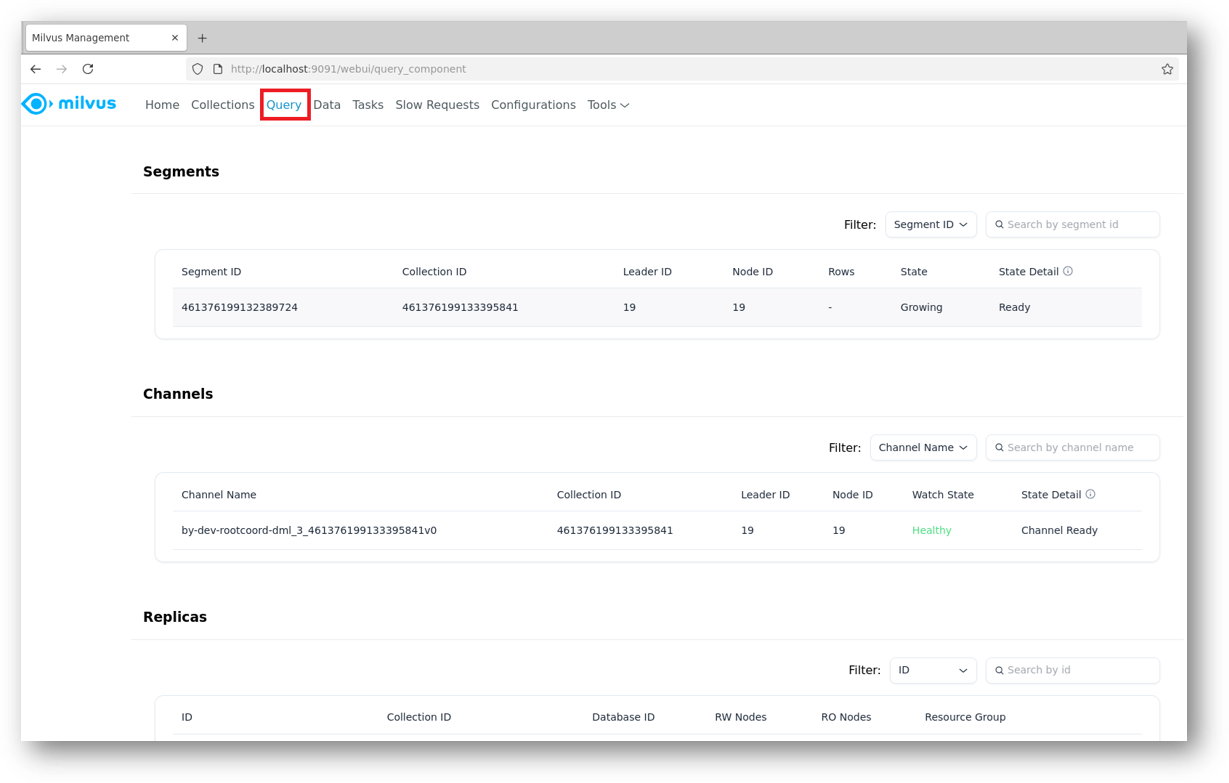The height and width of the screenshot is (783, 1229).
Task: Close the Milvus Management tab
Action: (175, 38)
